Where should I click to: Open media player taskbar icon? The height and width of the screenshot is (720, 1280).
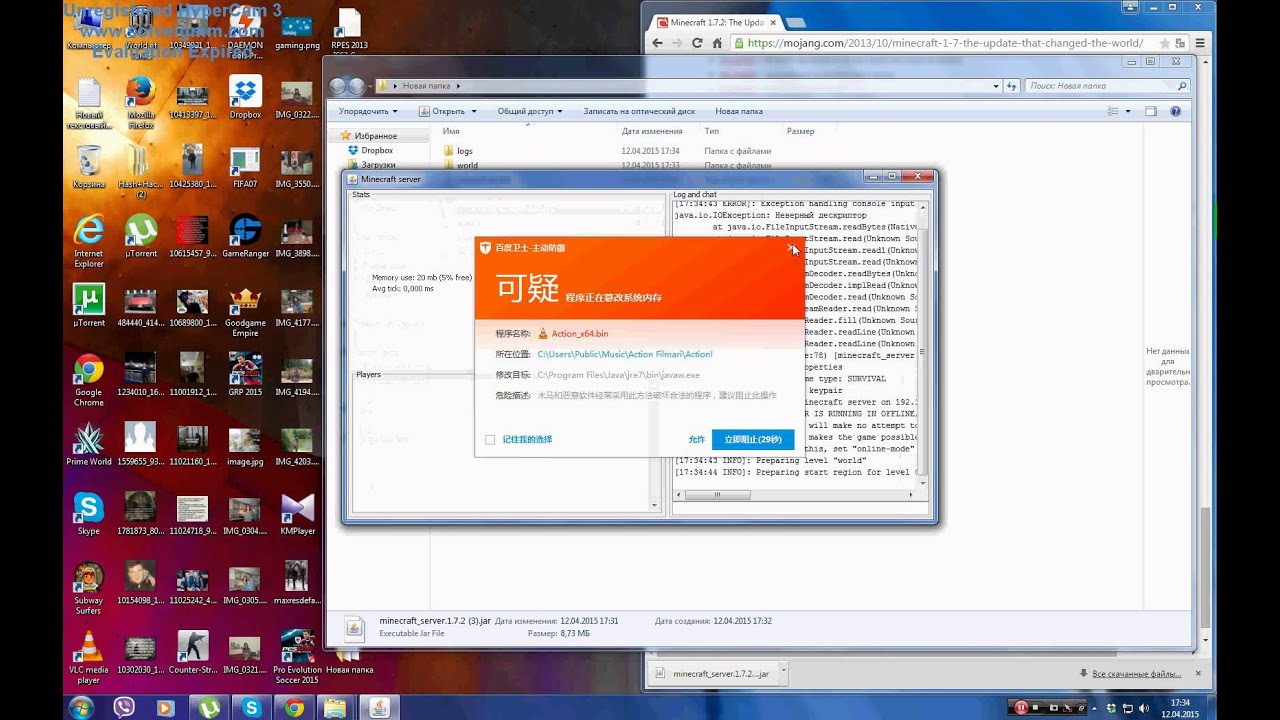(x=166, y=708)
